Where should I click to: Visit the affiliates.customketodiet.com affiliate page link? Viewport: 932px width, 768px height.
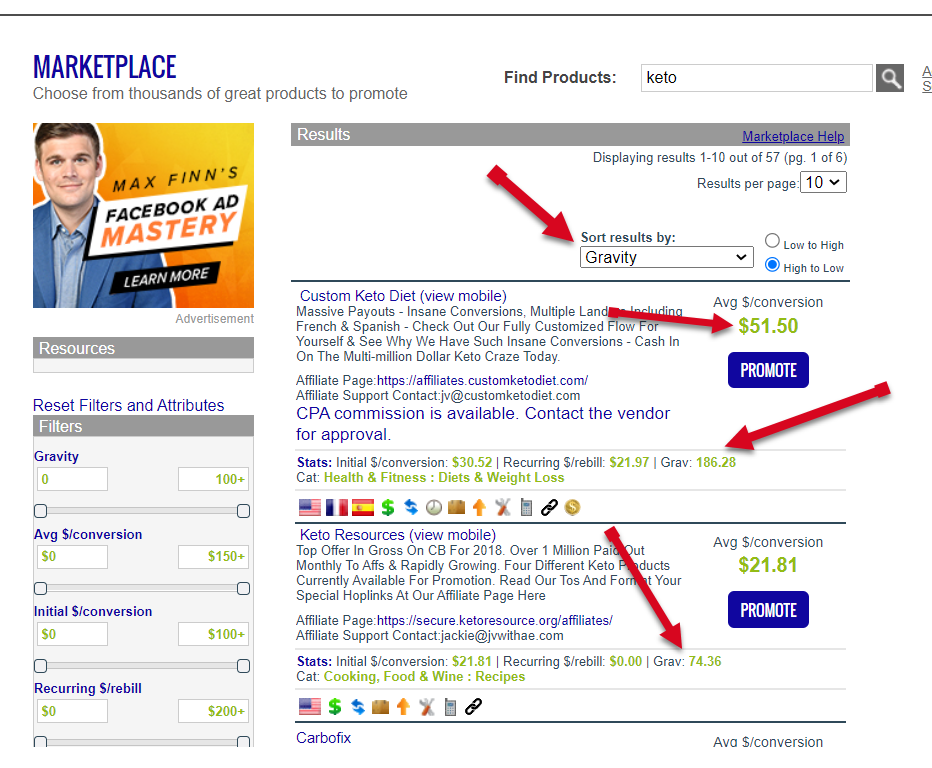tap(482, 380)
